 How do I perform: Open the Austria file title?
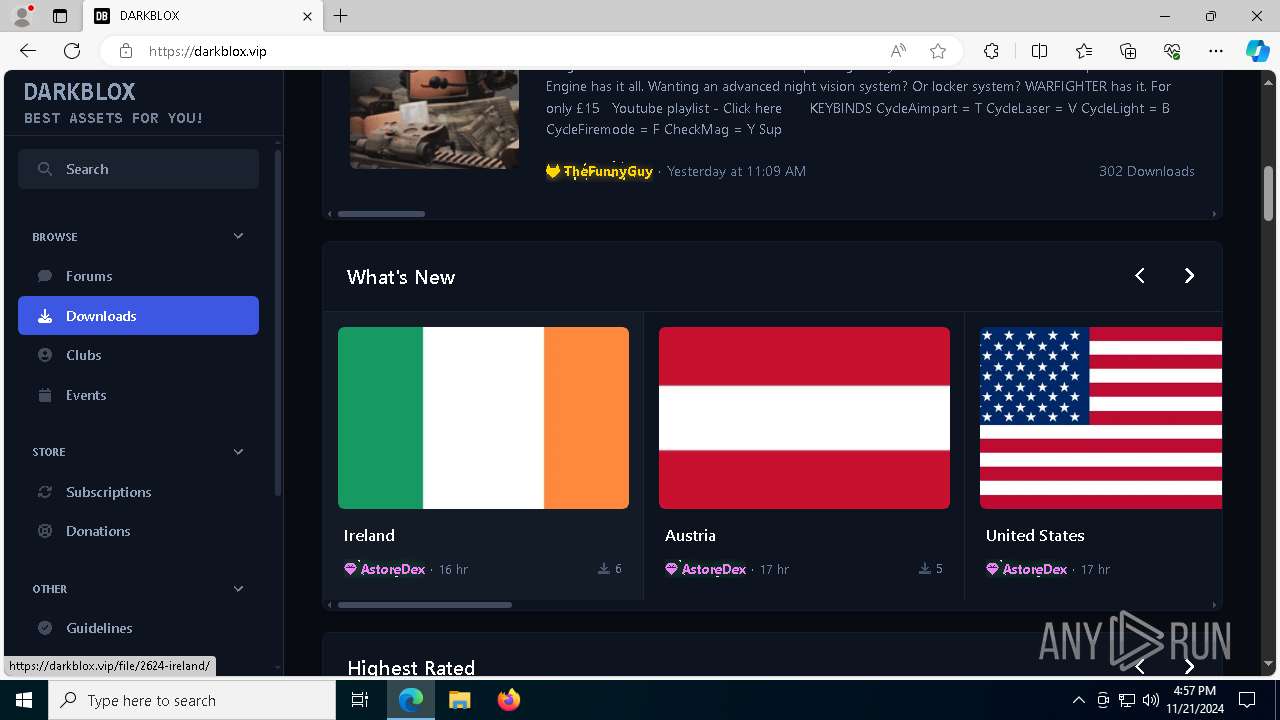coord(690,536)
